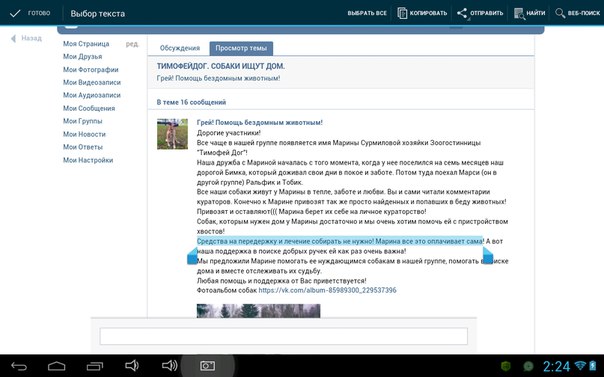604x377 pixels.
Task: Open Мои Друзья
Action: [x=82, y=56]
